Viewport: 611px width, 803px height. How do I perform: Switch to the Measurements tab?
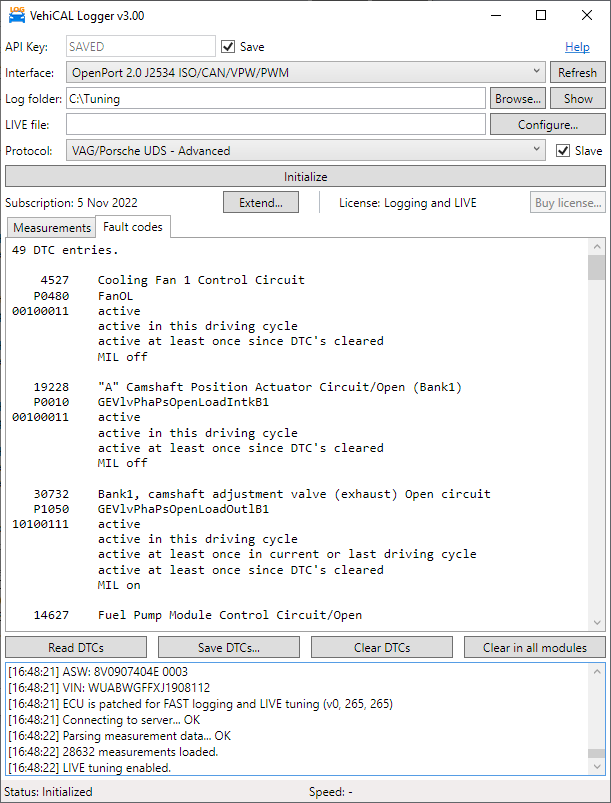tap(51, 228)
